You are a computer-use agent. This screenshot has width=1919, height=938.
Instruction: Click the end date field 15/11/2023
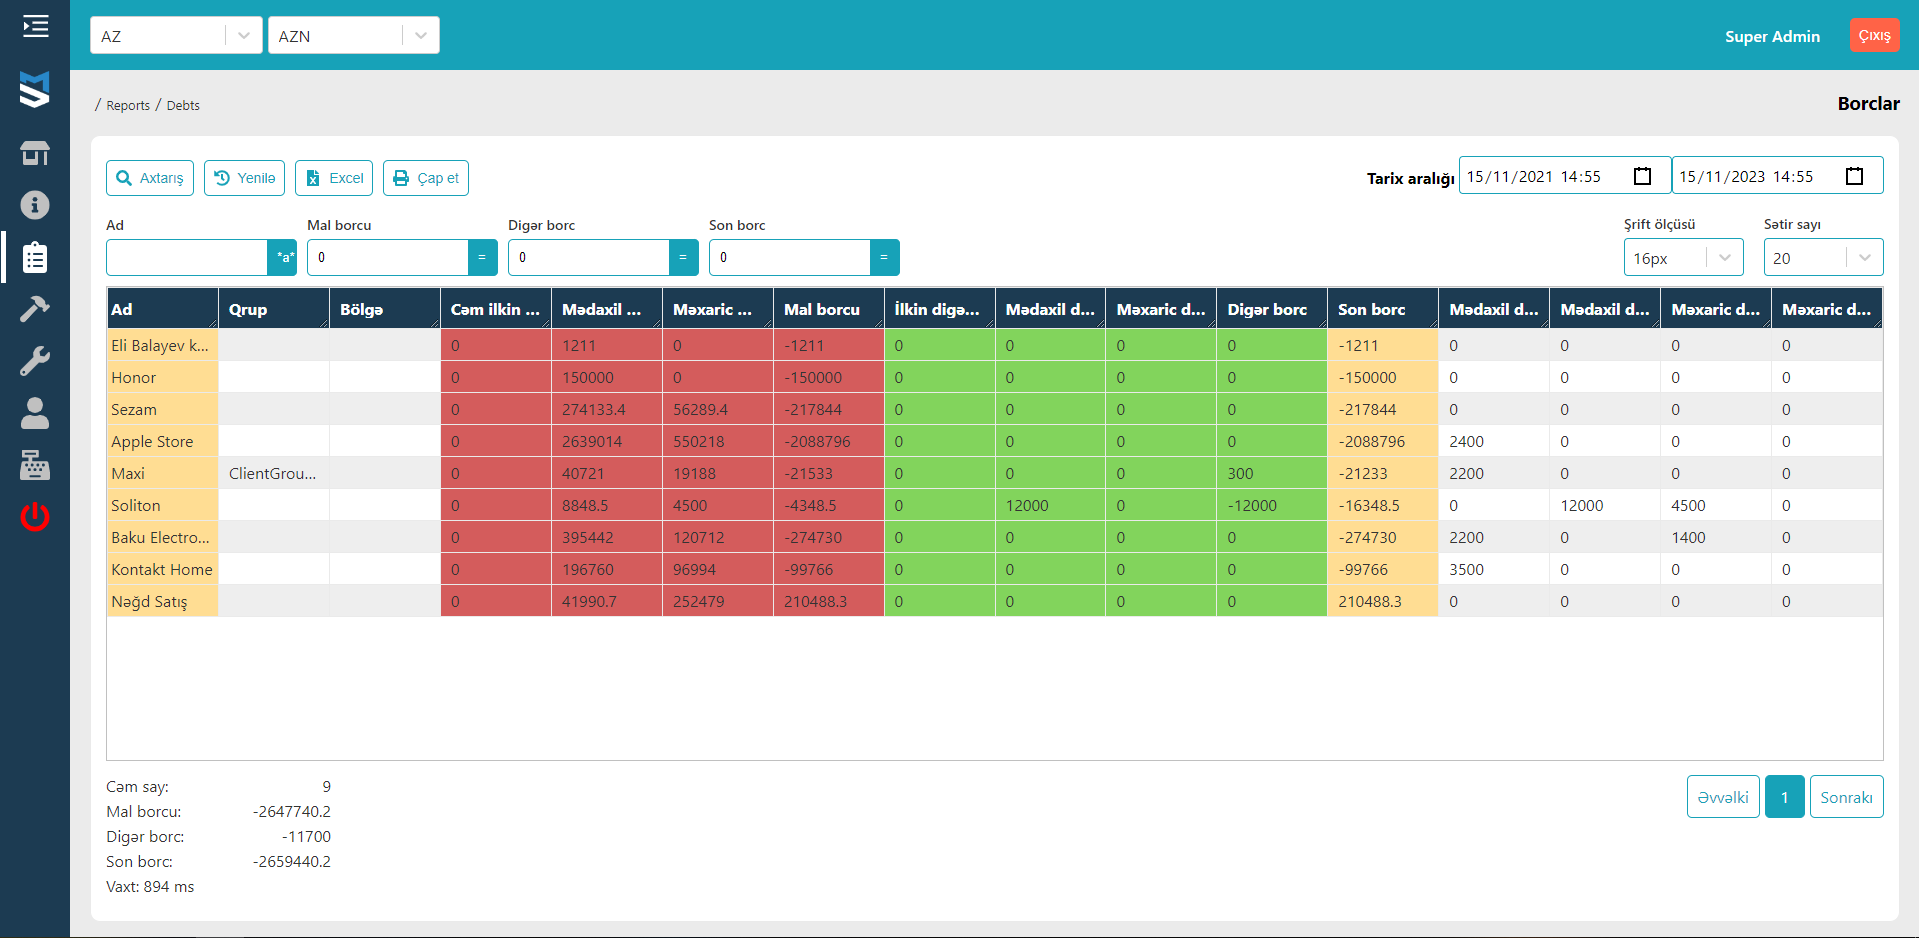[x=1777, y=176]
